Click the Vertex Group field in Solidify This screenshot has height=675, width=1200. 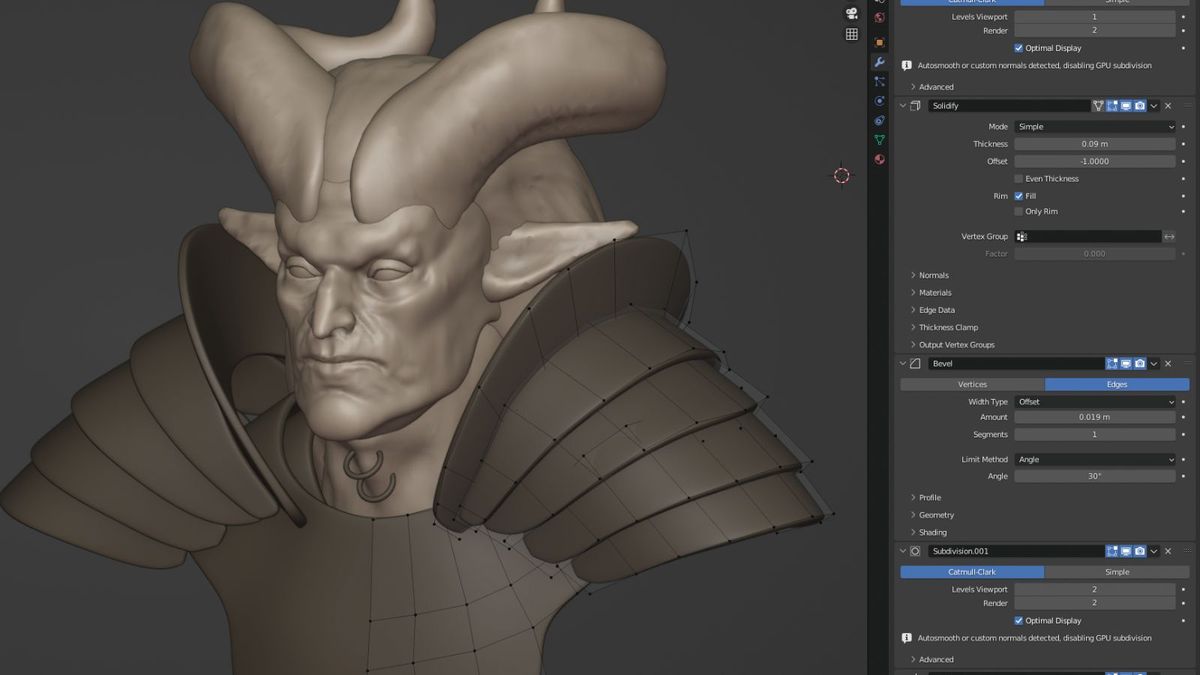click(1090, 235)
